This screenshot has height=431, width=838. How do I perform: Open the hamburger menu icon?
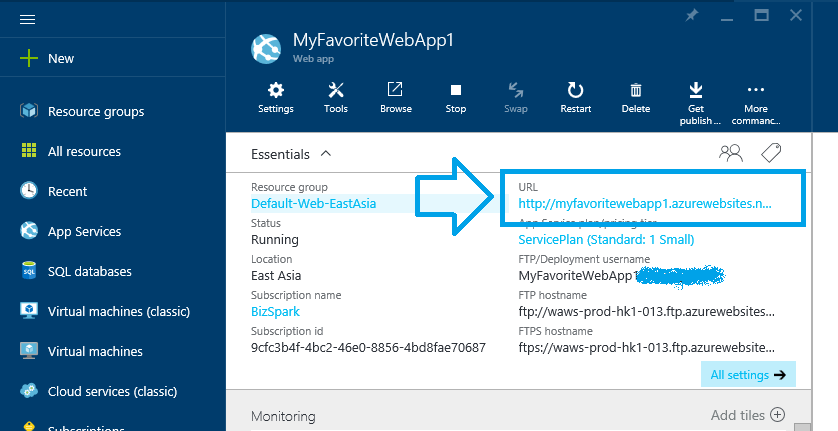27,19
